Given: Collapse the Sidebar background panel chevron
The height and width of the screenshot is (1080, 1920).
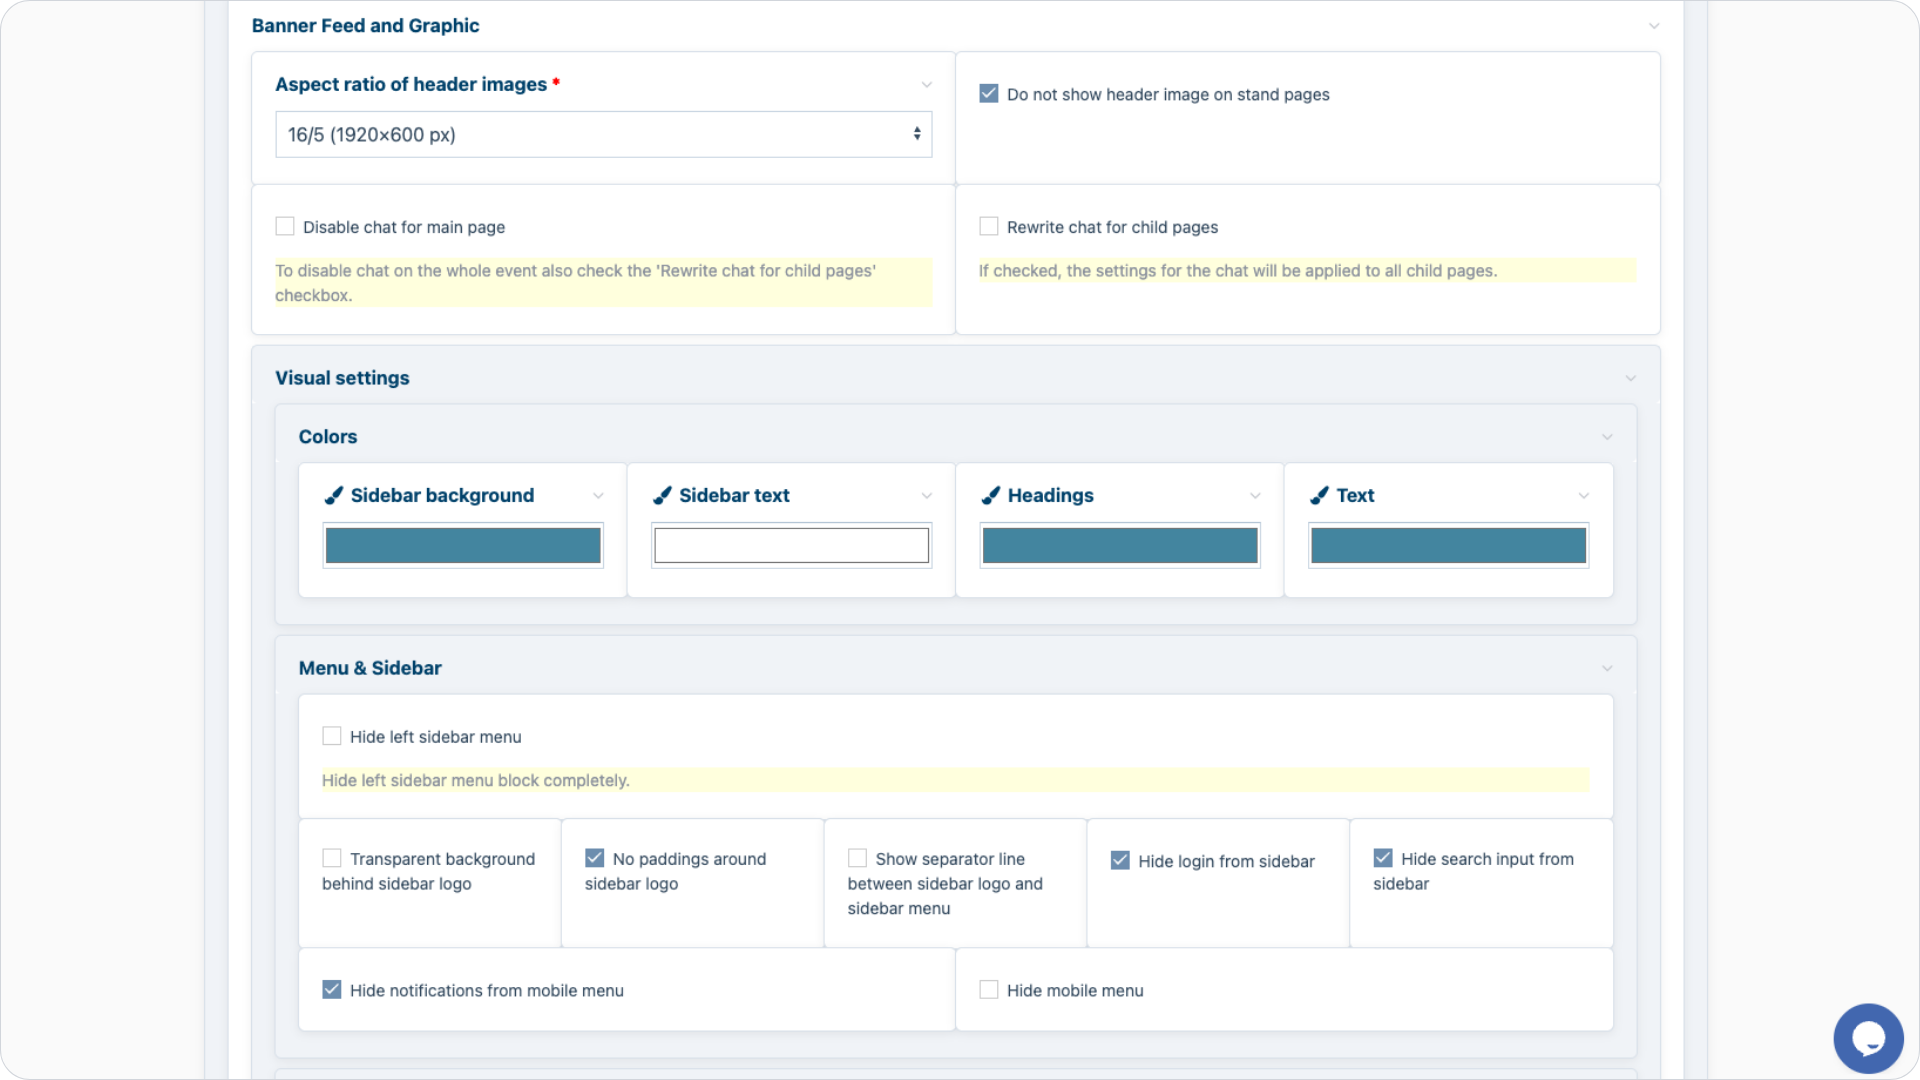Looking at the screenshot, I should 598,496.
